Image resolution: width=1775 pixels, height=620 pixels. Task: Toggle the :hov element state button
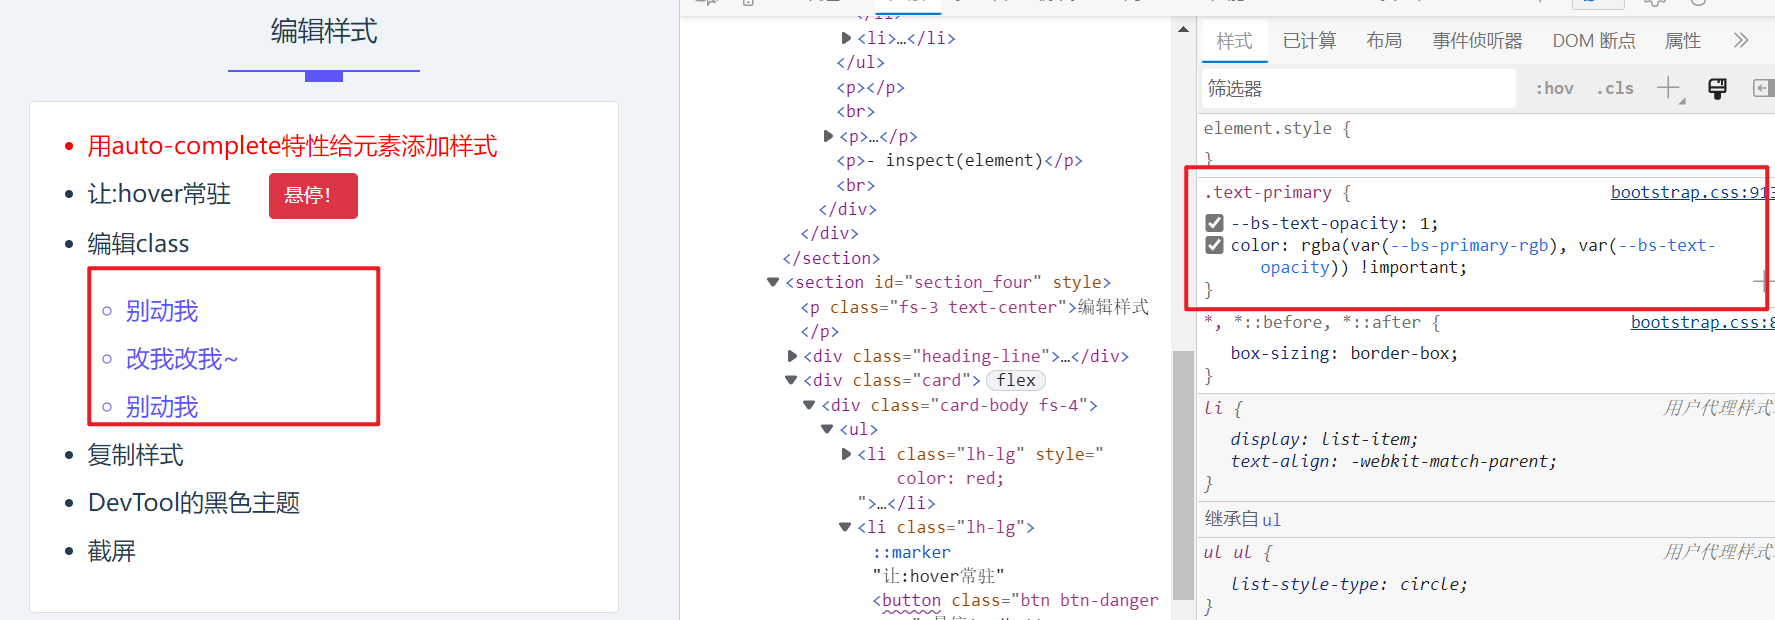pyautogui.click(x=1554, y=88)
